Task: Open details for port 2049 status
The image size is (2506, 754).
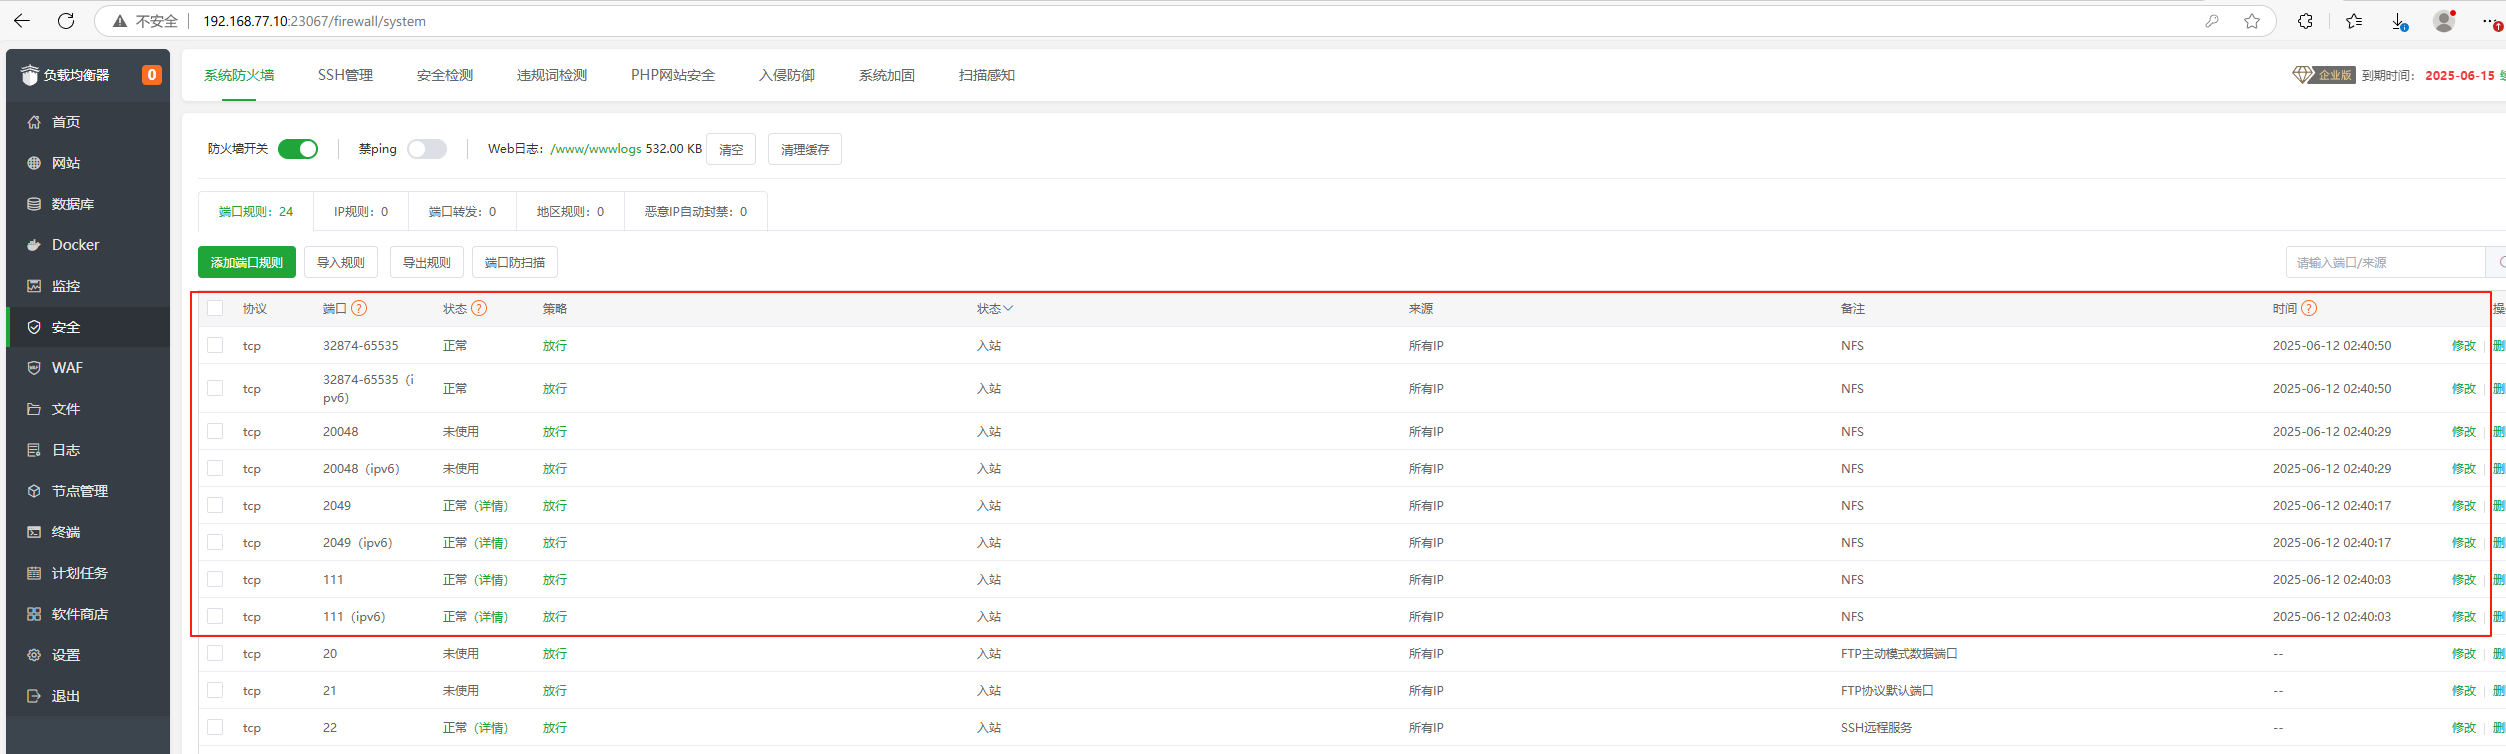Action: click(x=490, y=506)
